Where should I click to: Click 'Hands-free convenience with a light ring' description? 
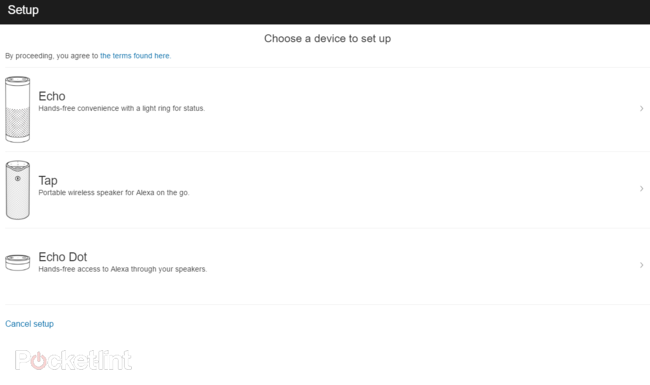pos(121,108)
